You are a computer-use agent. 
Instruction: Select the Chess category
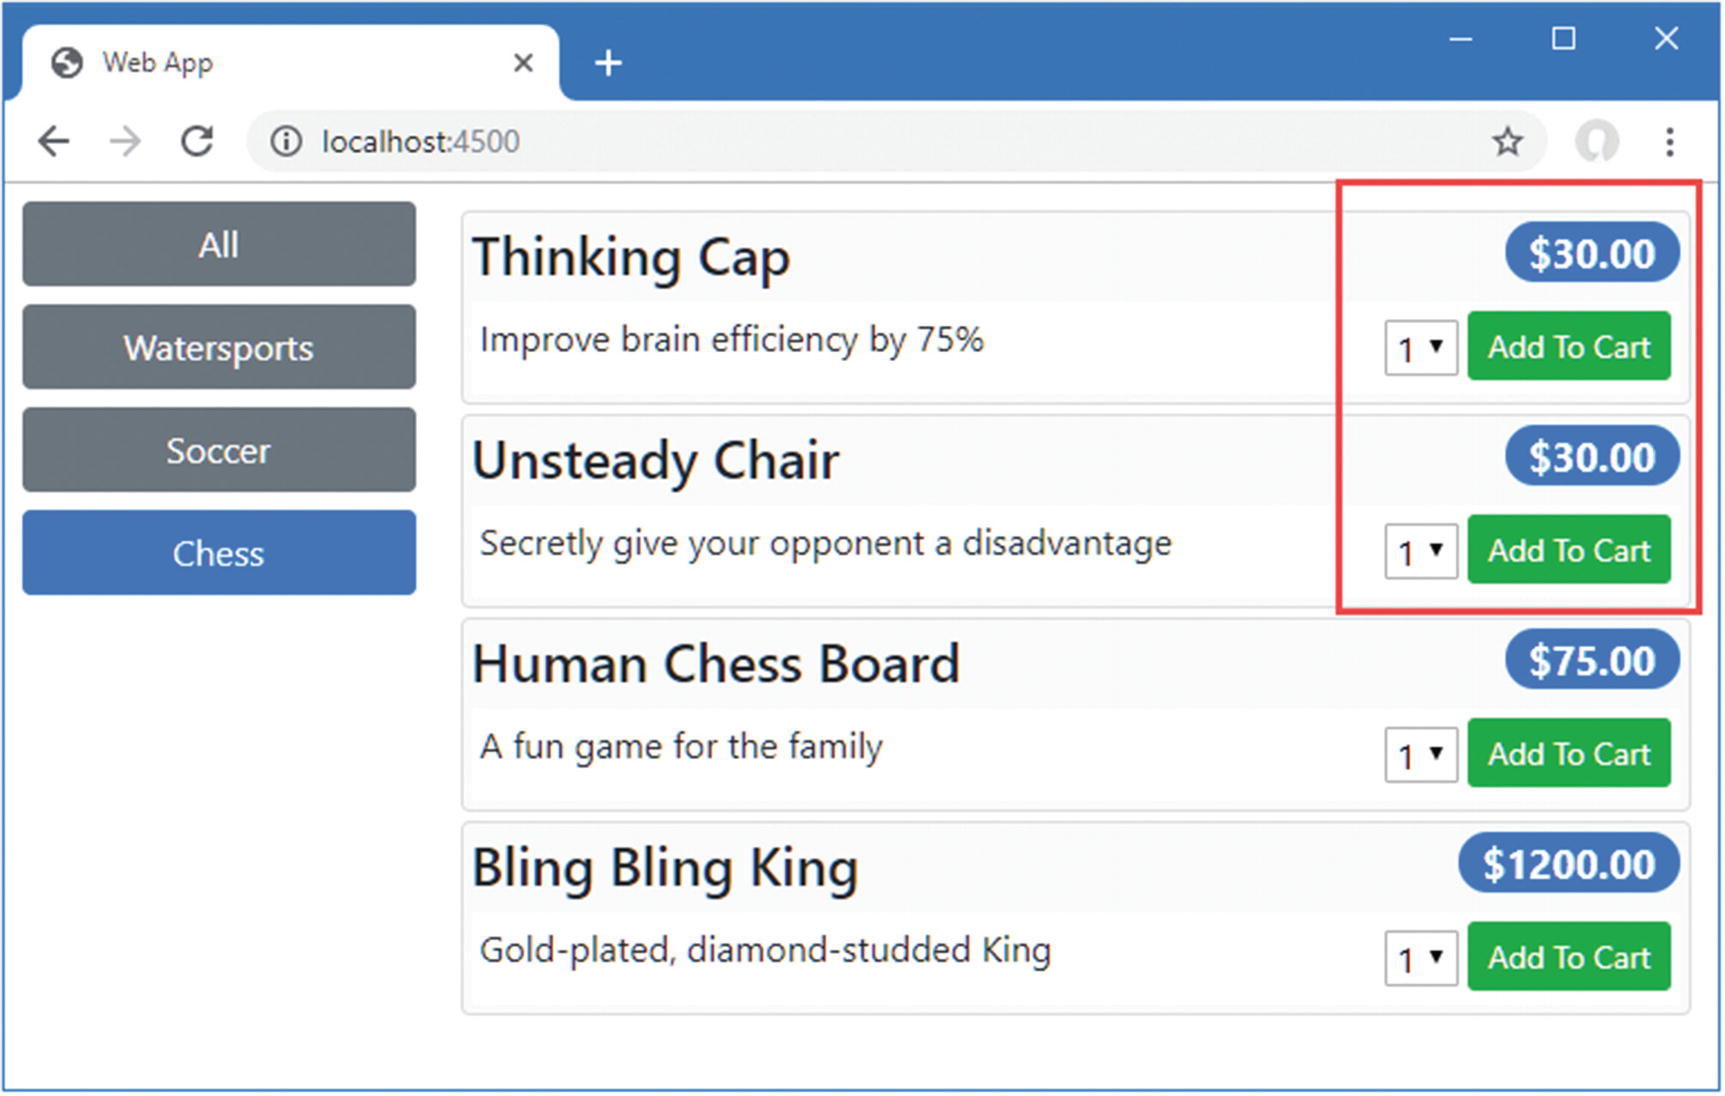(x=219, y=553)
